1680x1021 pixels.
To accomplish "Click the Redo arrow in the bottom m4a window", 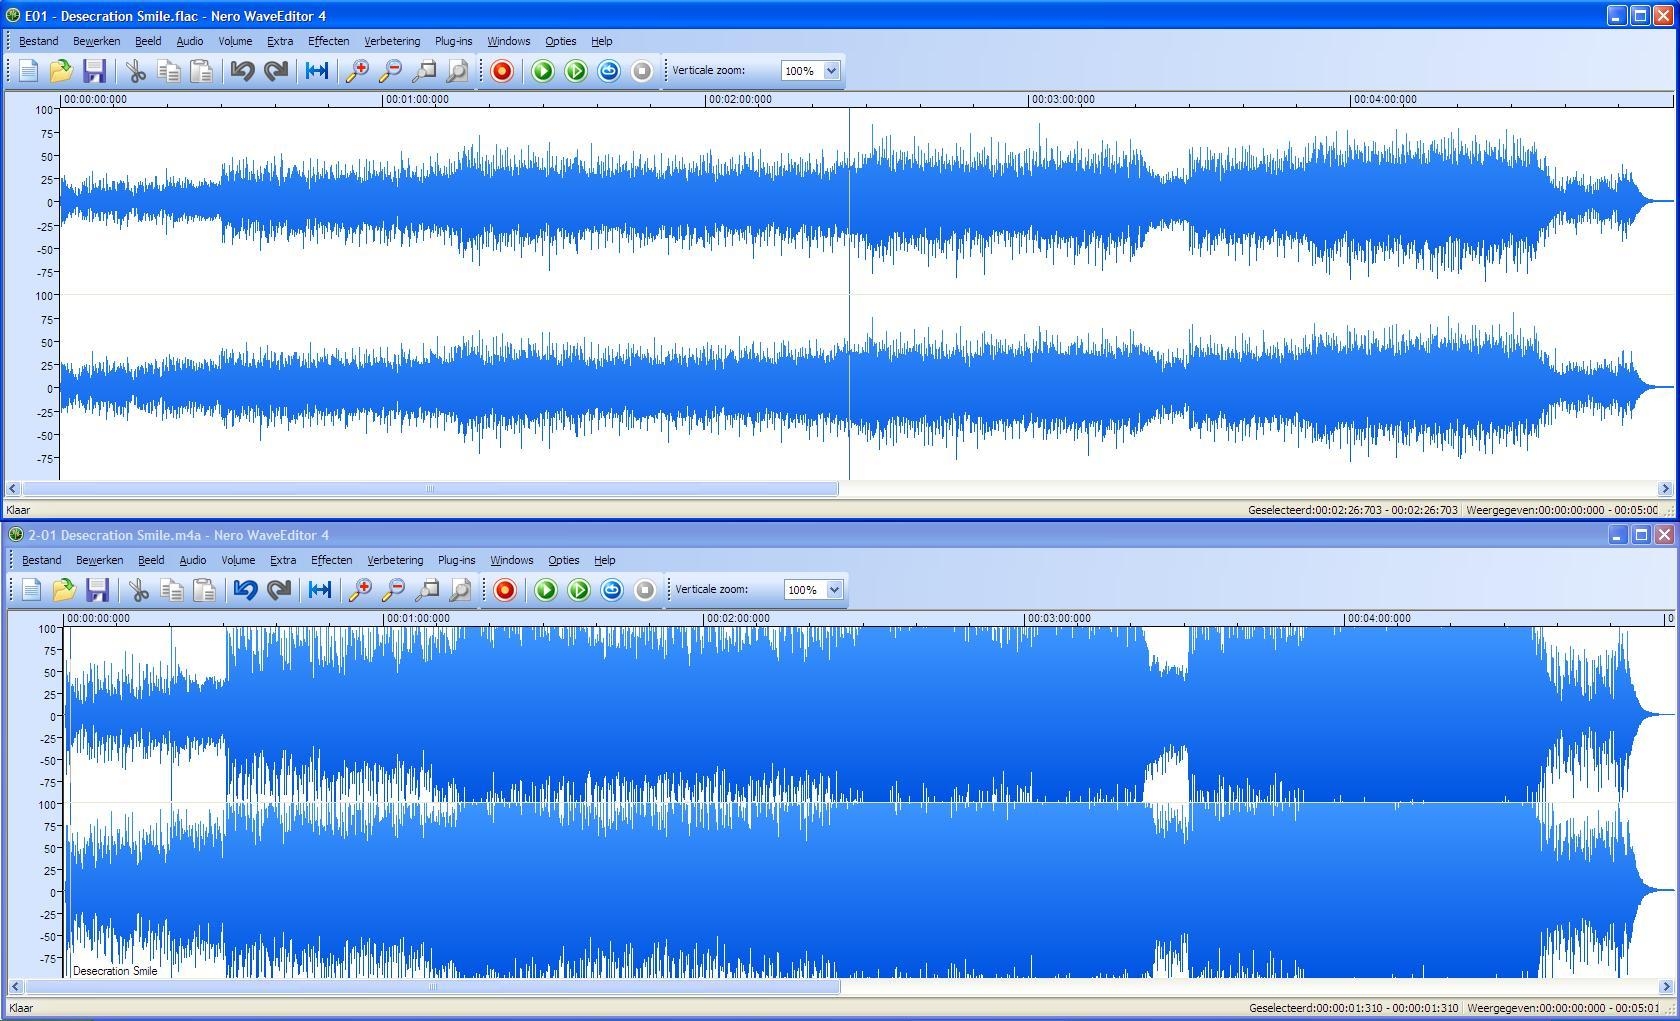I will pos(278,590).
